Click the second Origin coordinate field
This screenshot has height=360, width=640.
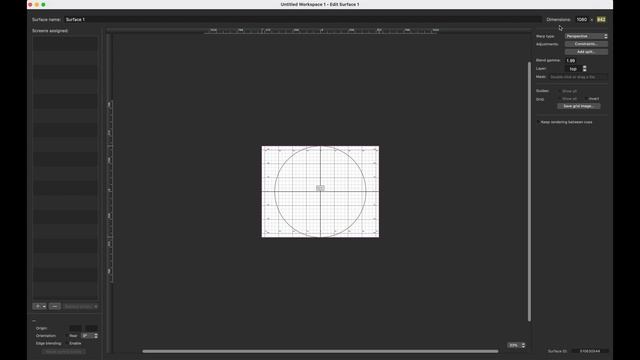point(91,328)
